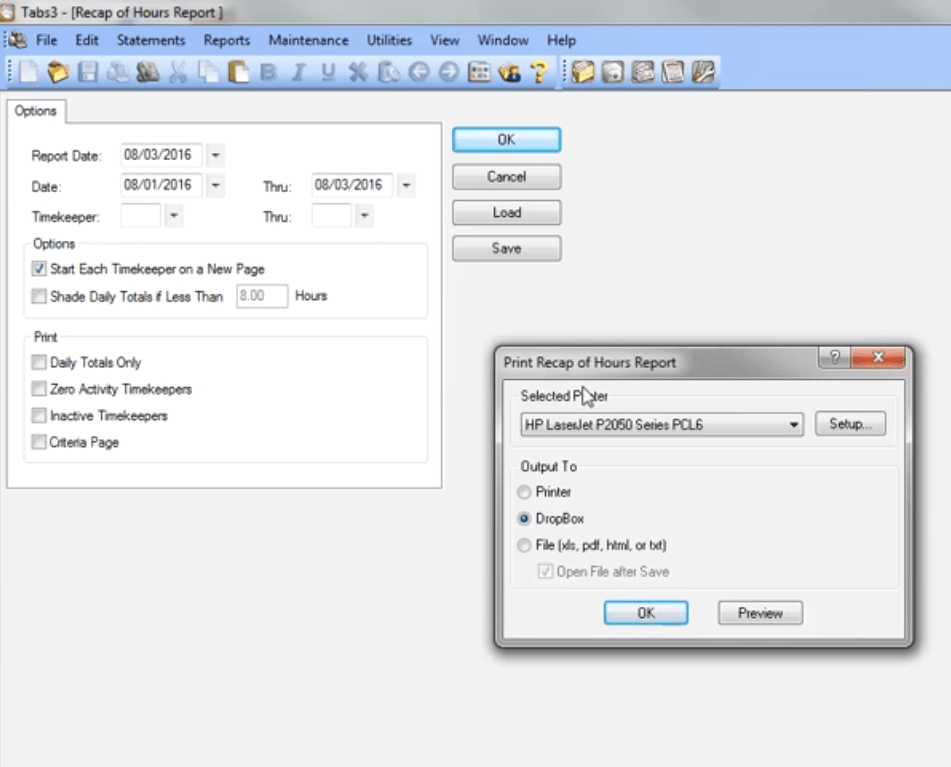The height and width of the screenshot is (767, 951).
Task: Select the Printer output radio button
Action: (x=524, y=492)
